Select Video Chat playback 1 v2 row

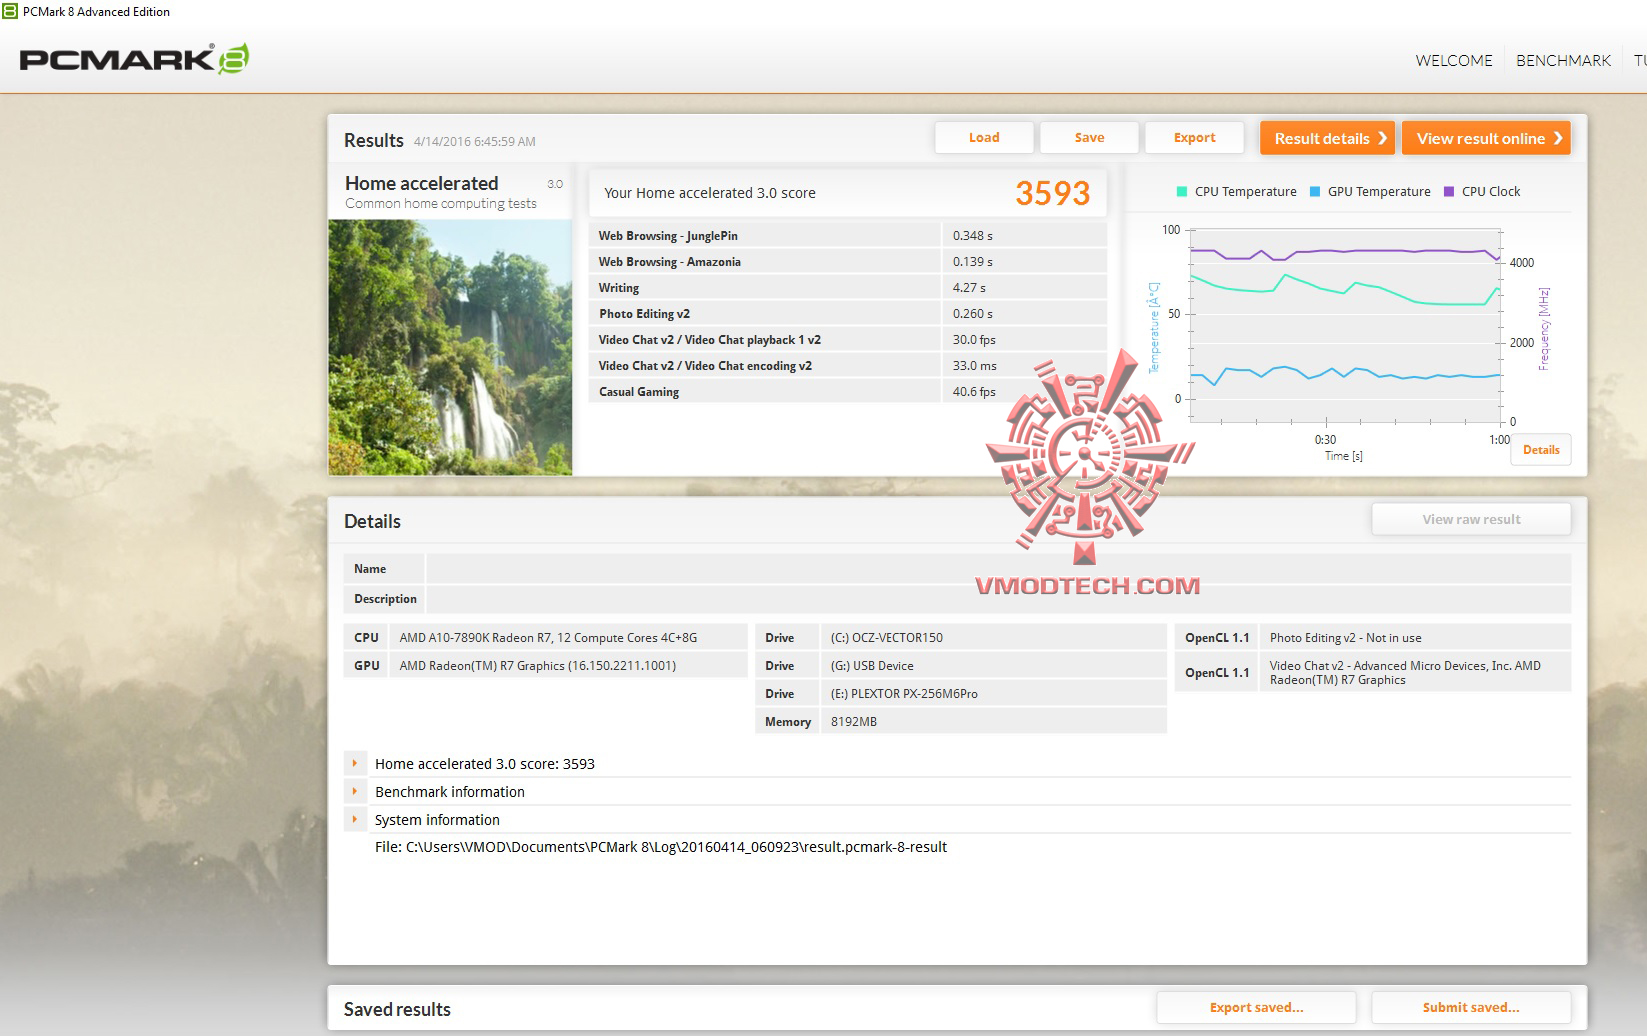click(x=848, y=339)
